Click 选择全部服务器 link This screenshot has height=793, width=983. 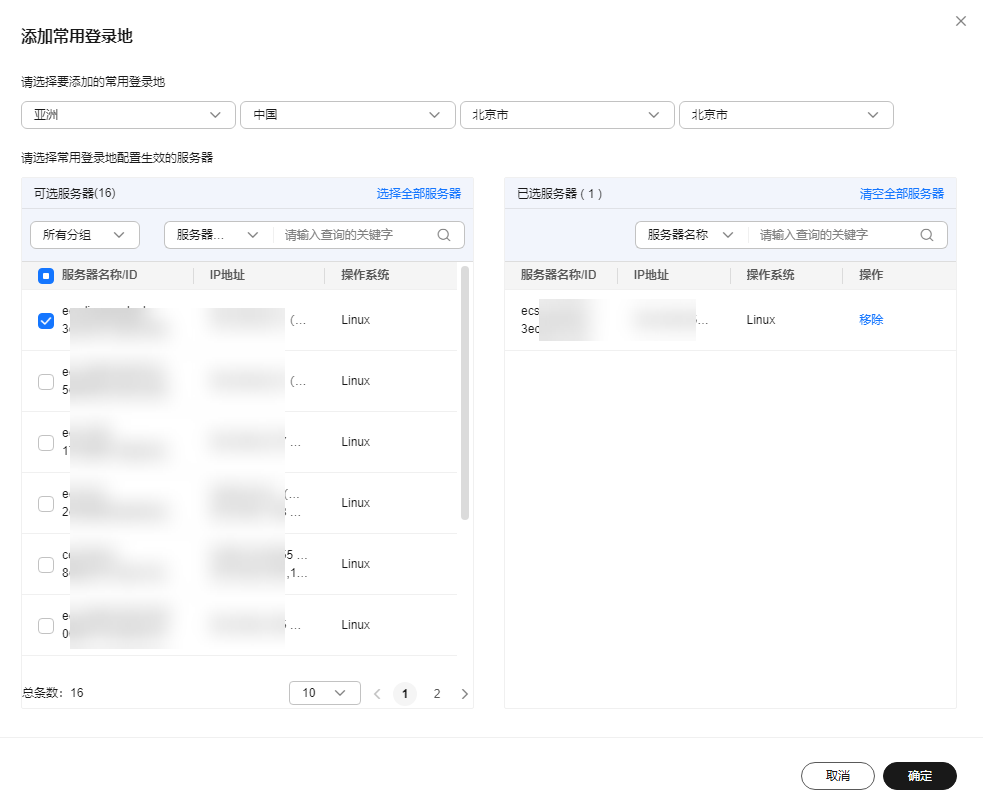(418, 194)
